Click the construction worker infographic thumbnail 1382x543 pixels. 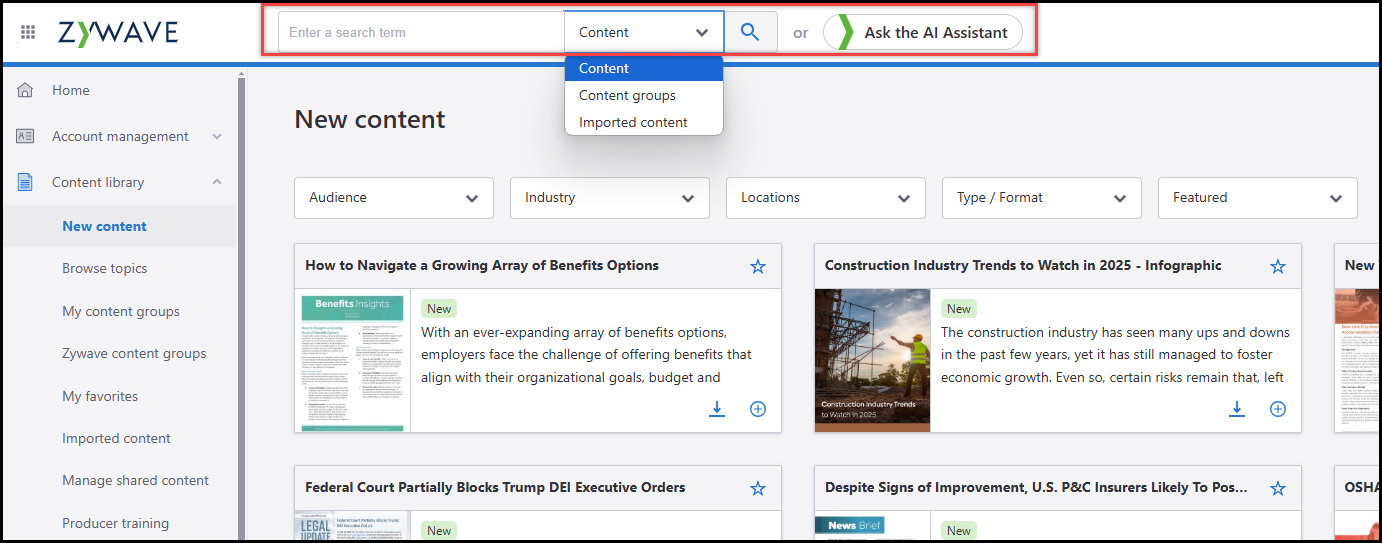click(872, 360)
